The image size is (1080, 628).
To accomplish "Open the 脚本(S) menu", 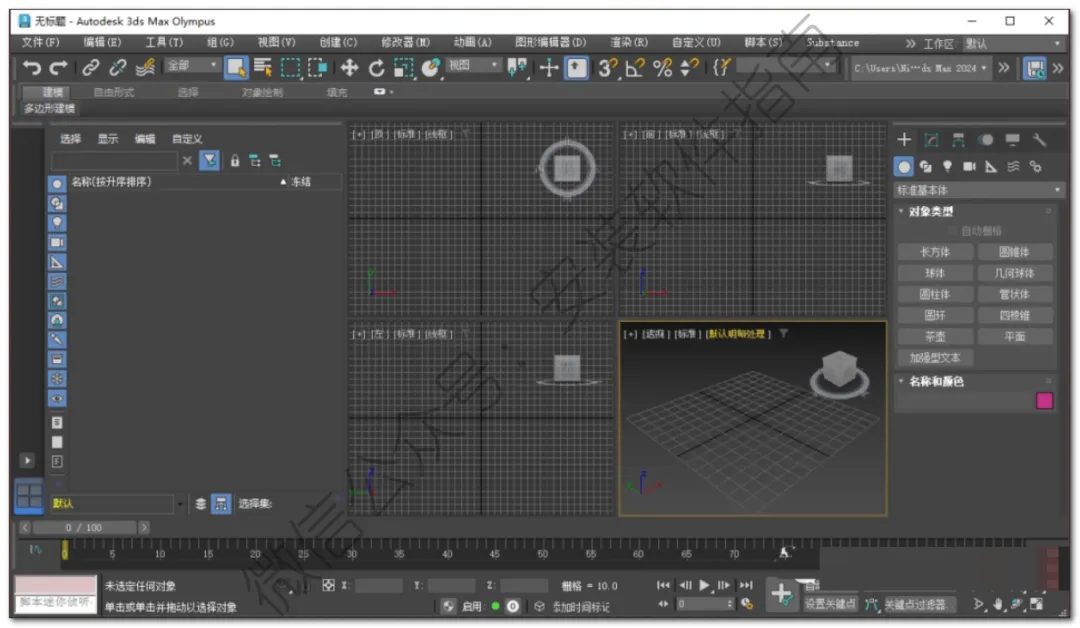I will pos(763,43).
